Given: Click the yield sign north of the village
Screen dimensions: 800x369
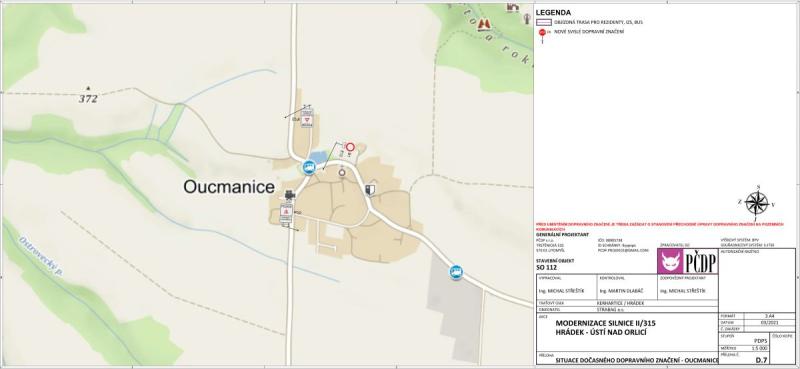Looking at the screenshot, I should click(307, 119).
